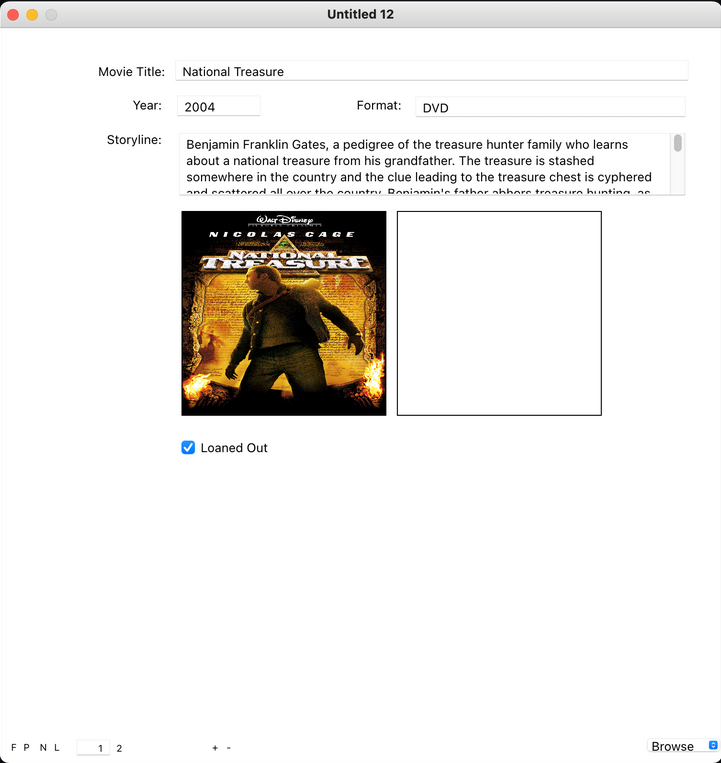The height and width of the screenshot is (763, 721).
Task: Click the Loaned Out label text
Action: (234, 448)
